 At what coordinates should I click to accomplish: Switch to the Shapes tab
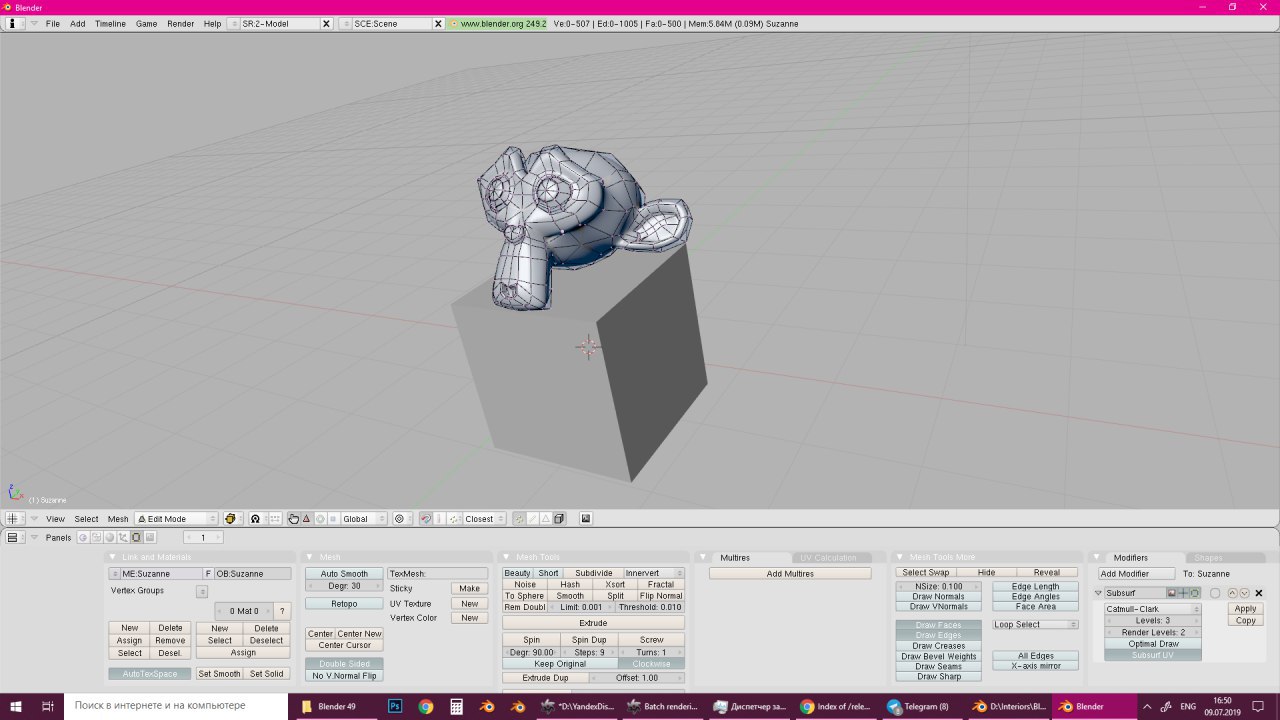tap(1208, 558)
